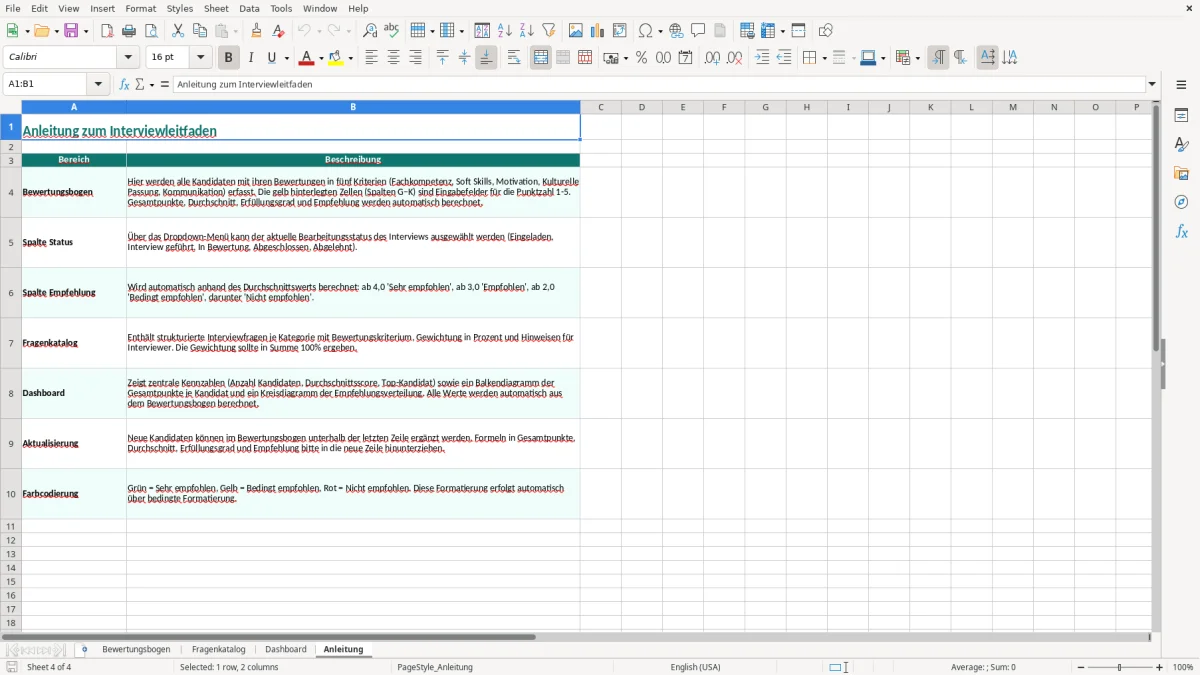The height and width of the screenshot is (675, 1200).
Task: Expand Underline style dropdown arrow
Action: (286, 58)
